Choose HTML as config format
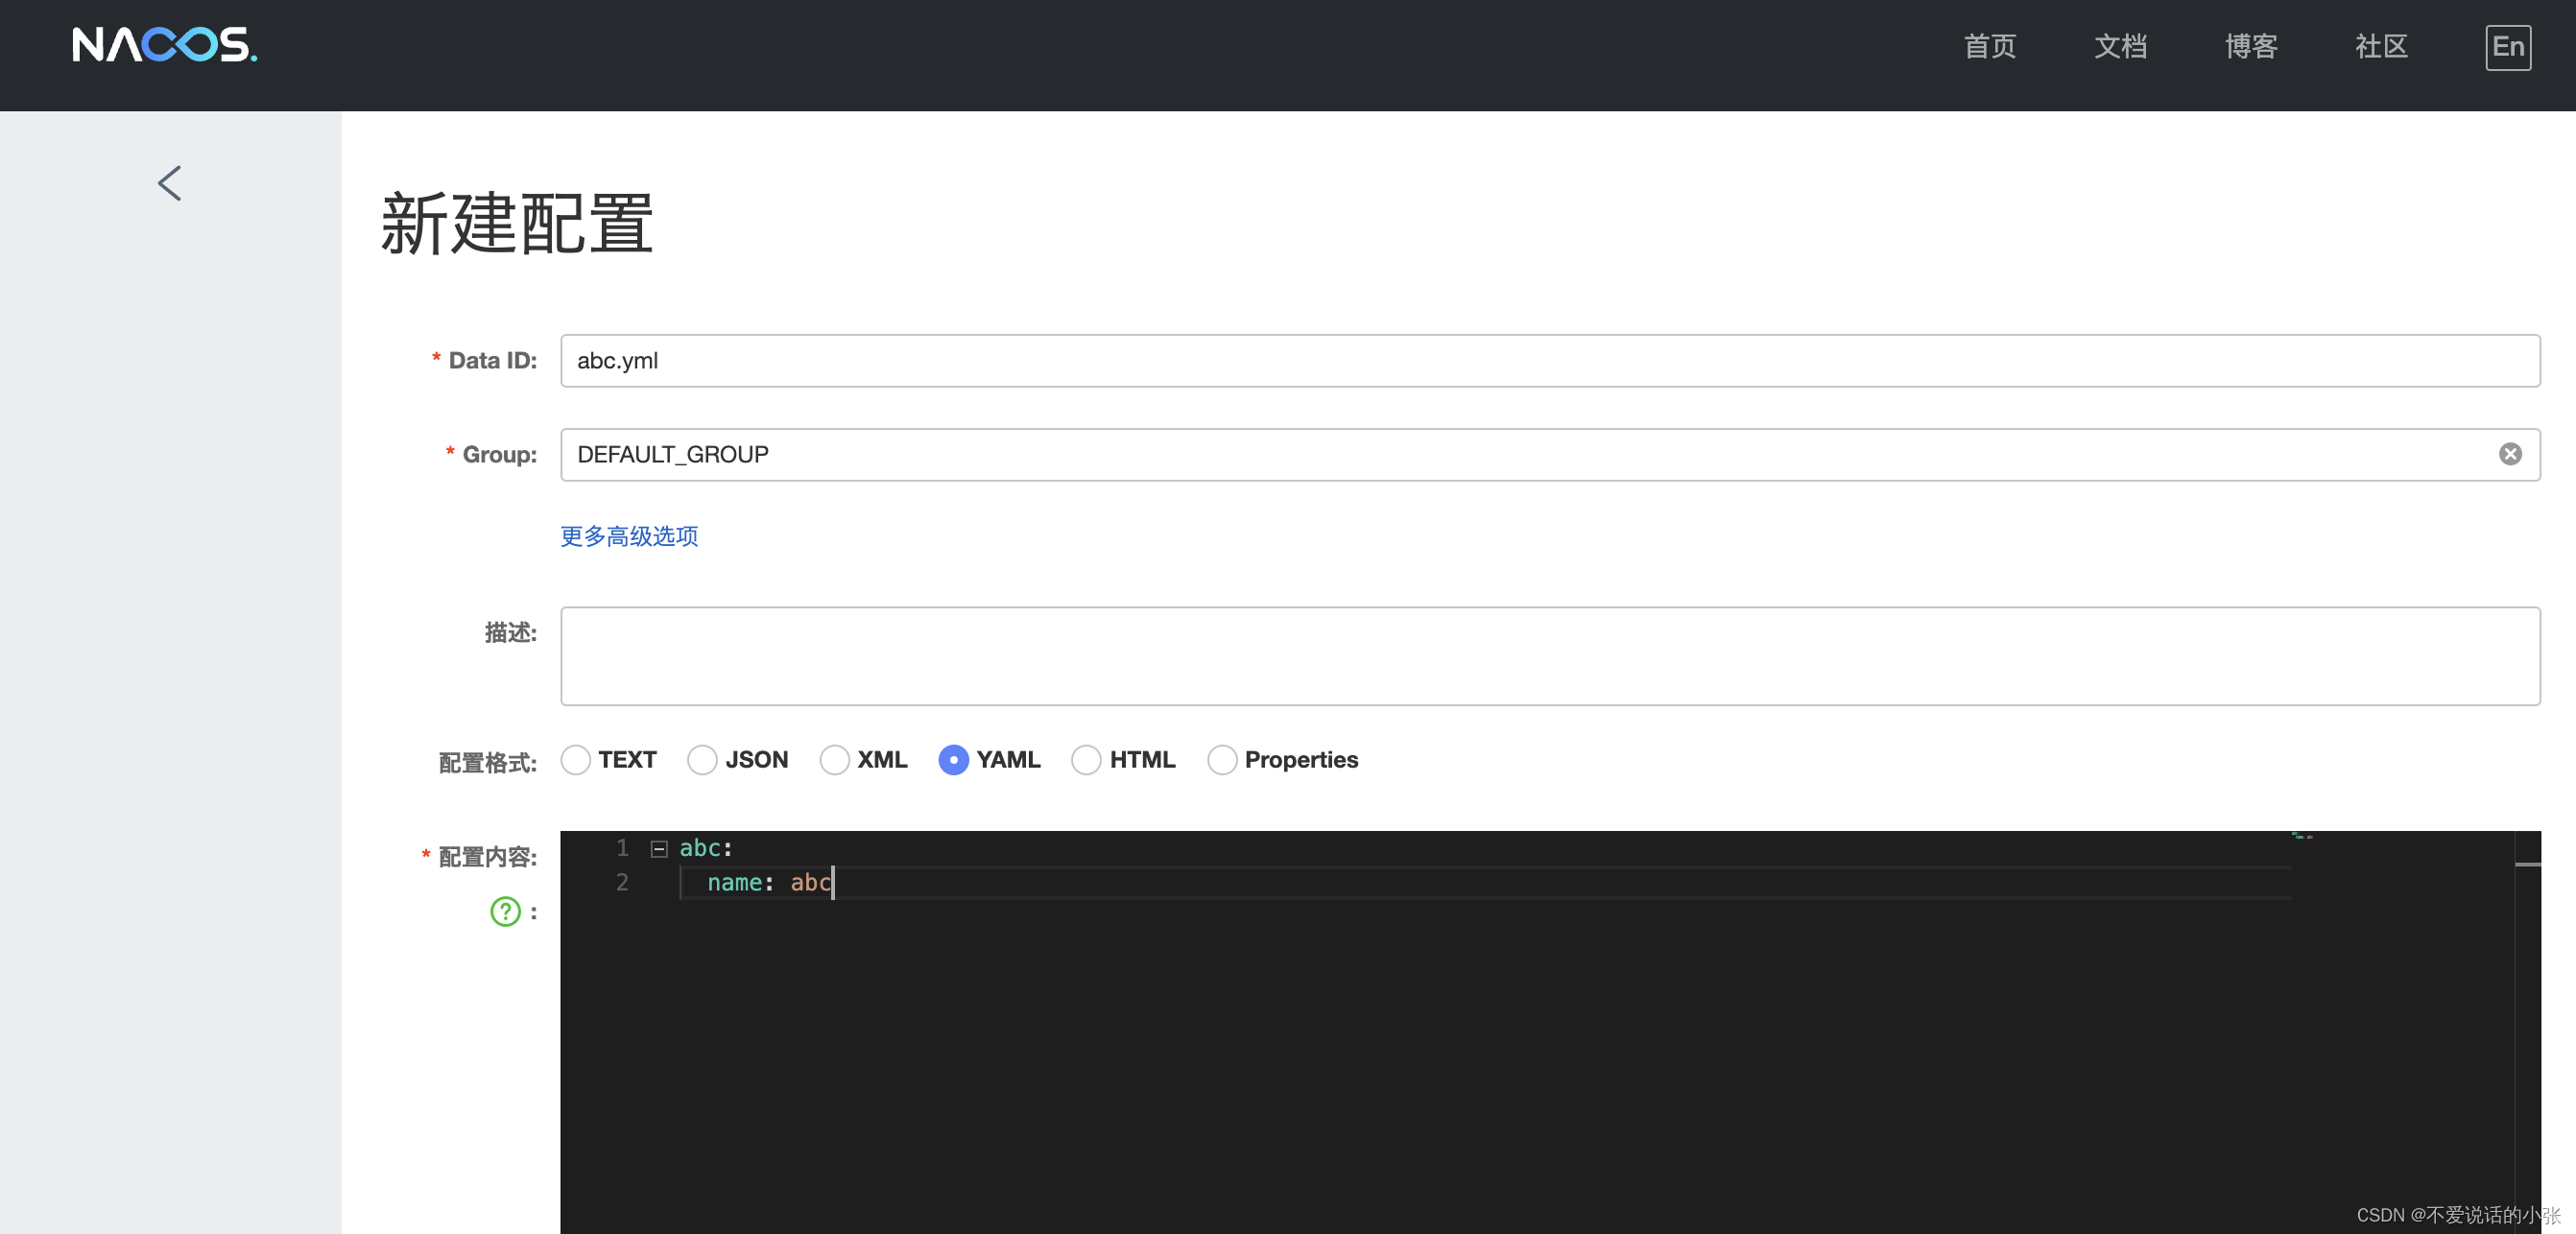Screen dimensions: 2576x1234 pyautogui.click(x=1086, y=761)
